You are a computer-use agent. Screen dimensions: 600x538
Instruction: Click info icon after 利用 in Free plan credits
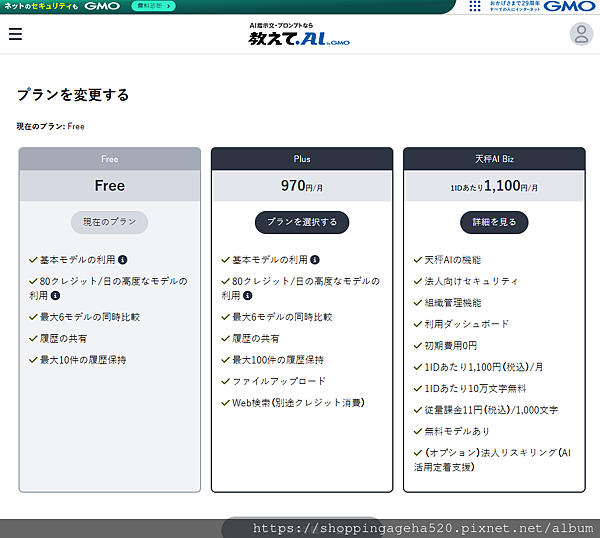[55, 295]
